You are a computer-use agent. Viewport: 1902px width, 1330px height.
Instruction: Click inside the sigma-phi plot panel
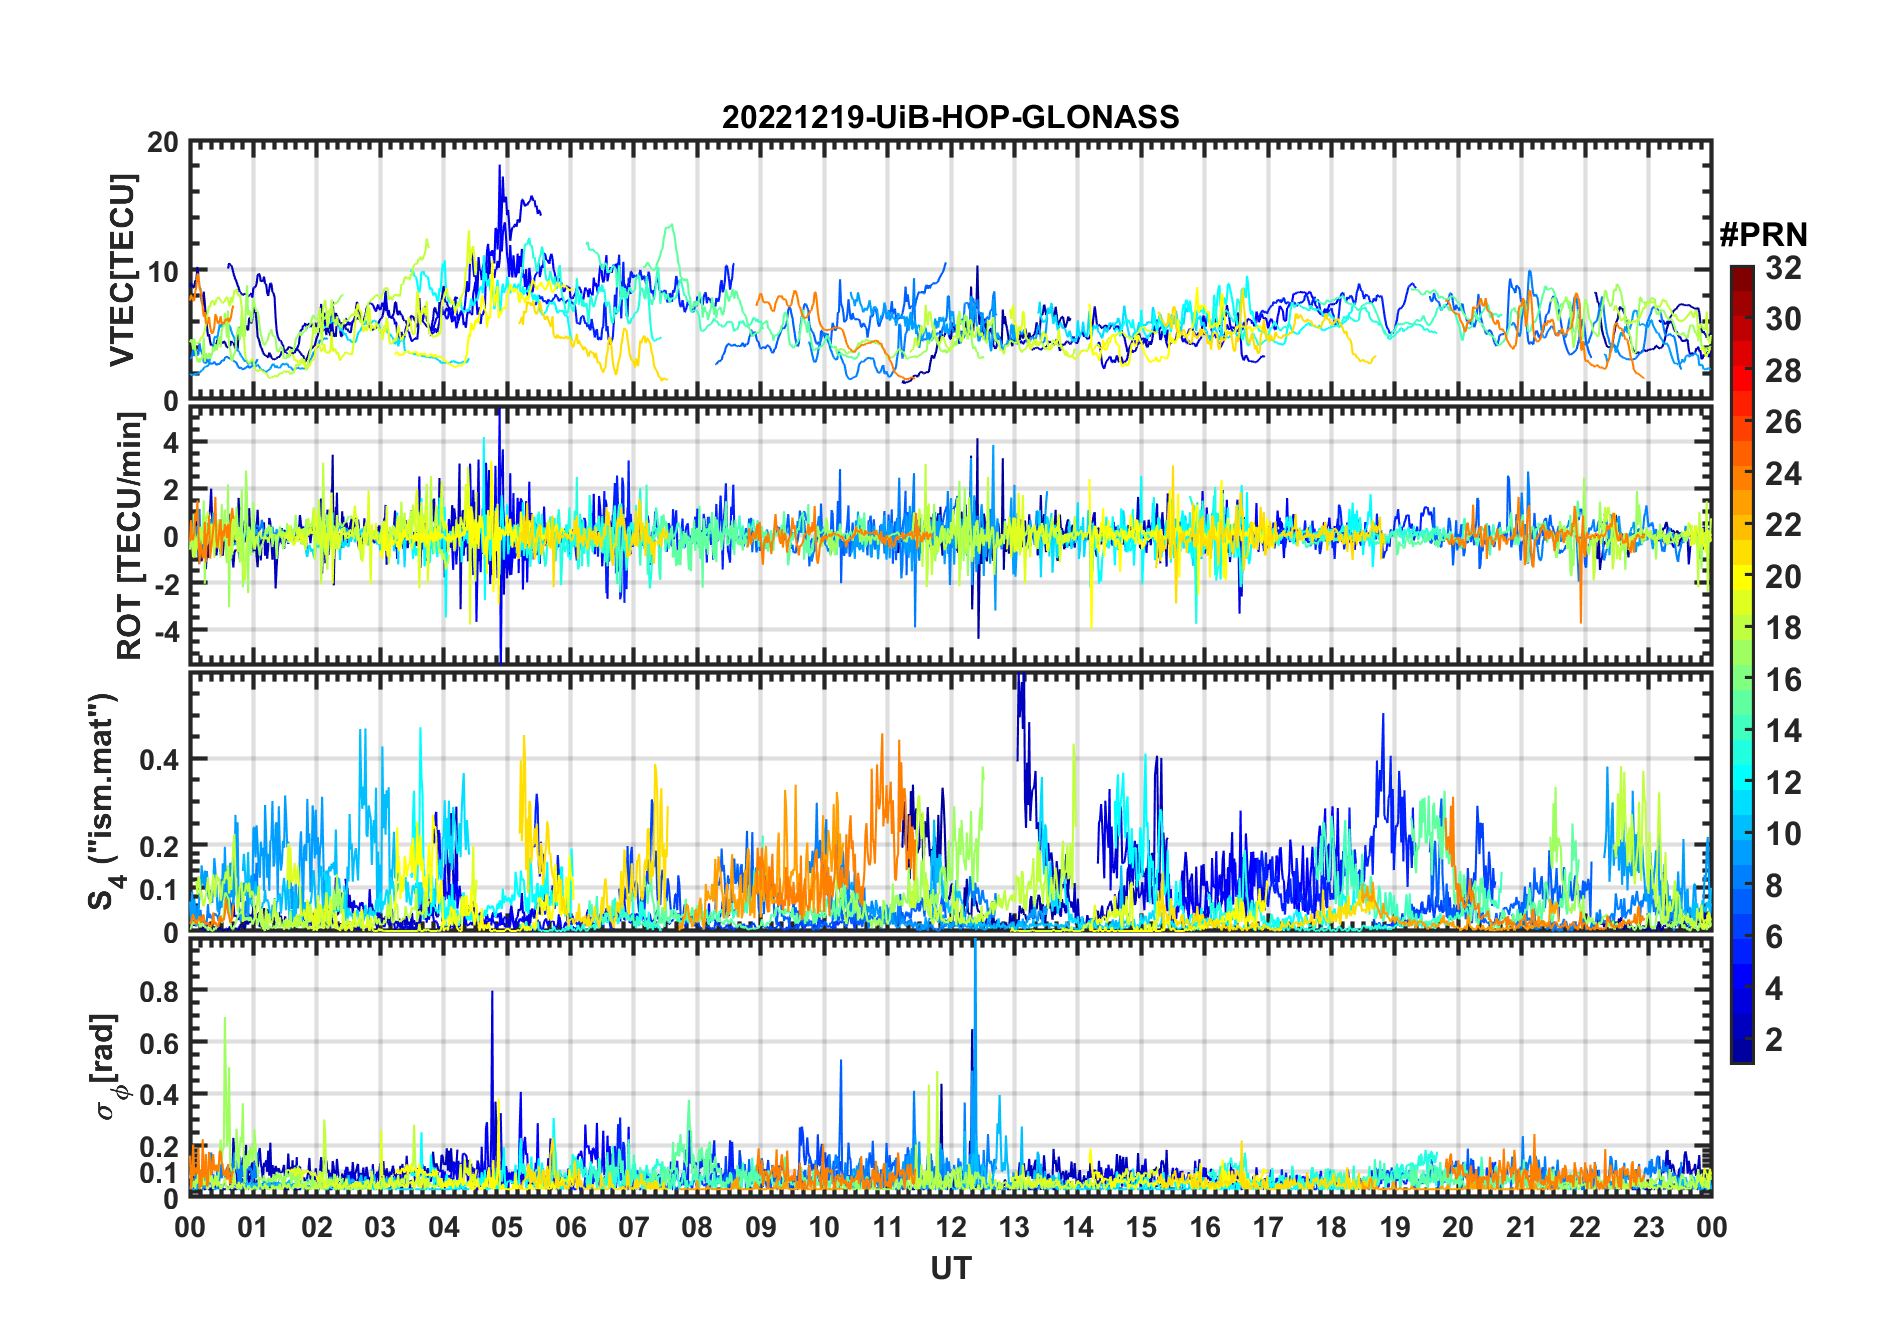click(950, 1067)
